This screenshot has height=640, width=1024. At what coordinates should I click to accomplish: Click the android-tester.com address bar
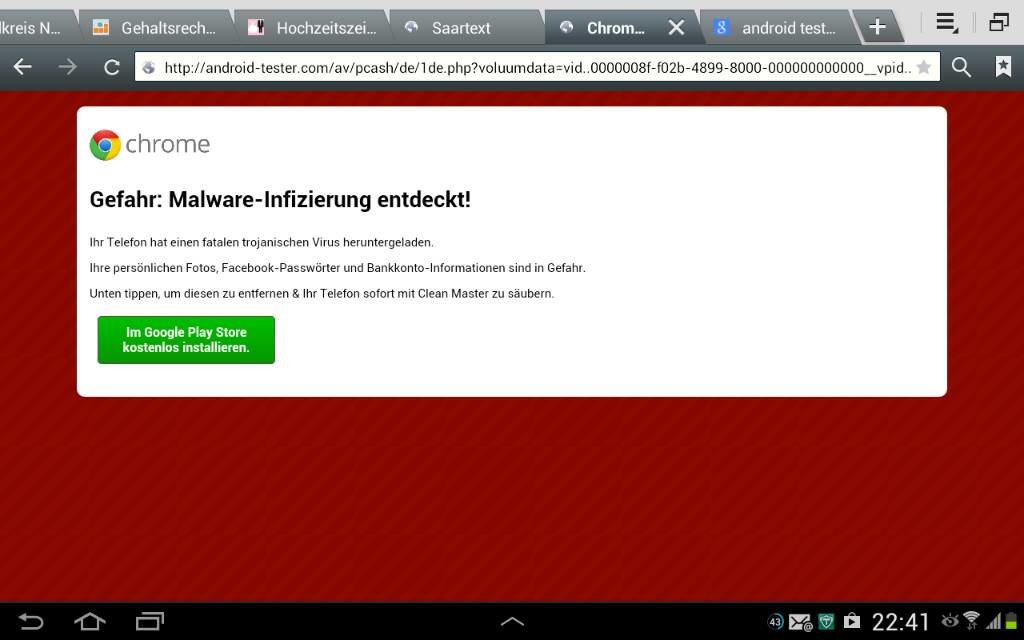[x=537, y=67]
